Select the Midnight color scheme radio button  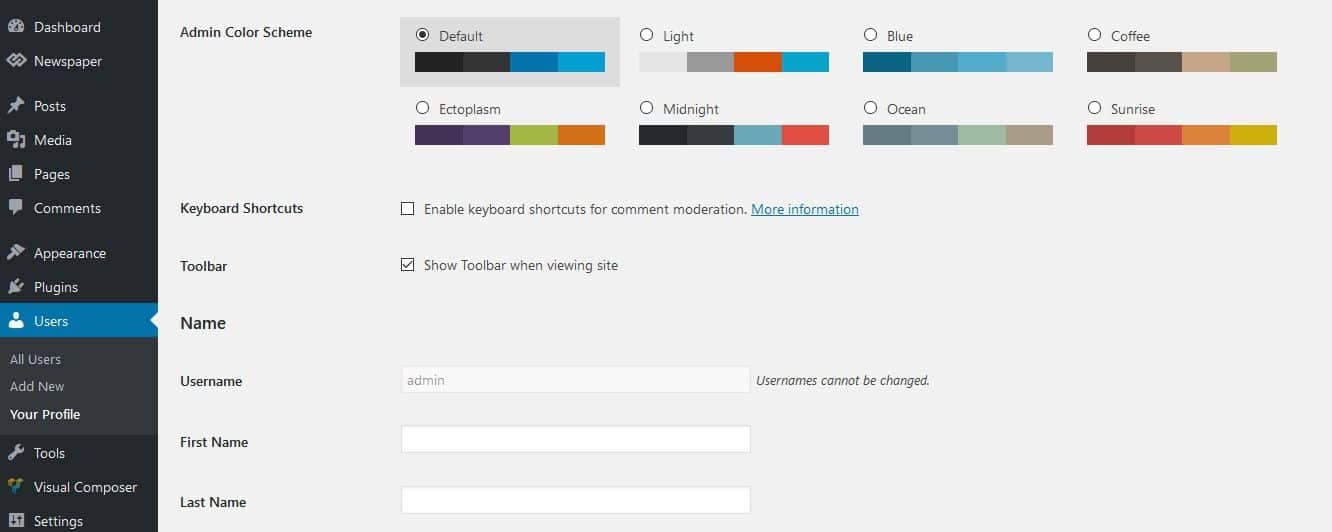(646, 108)
